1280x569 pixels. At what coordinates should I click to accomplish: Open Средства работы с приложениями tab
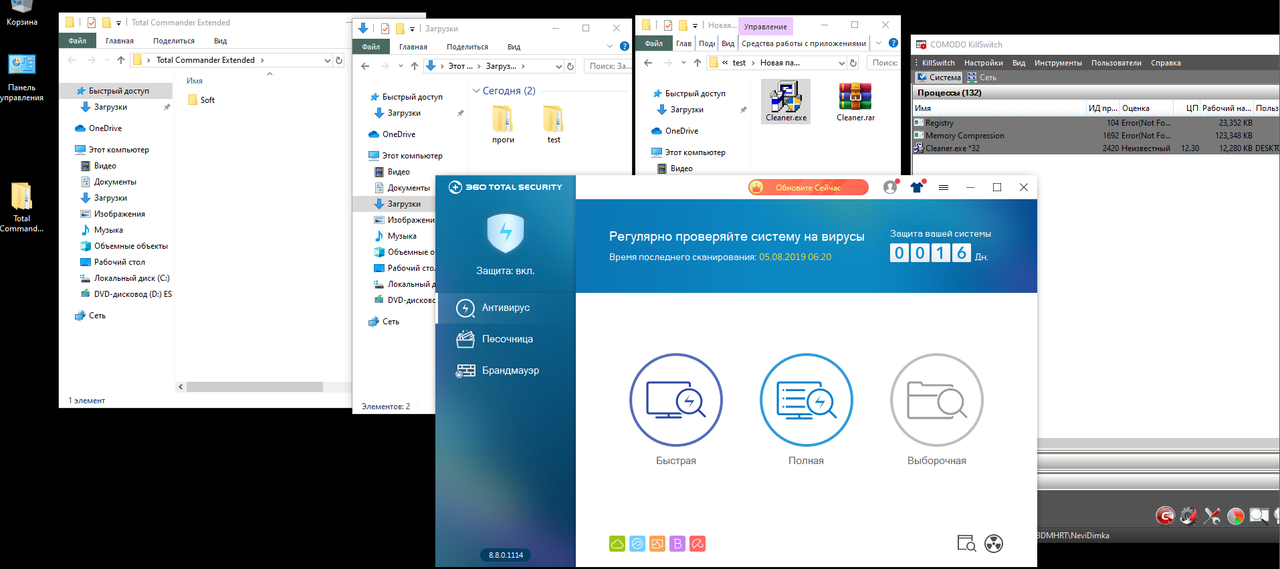tap(803, 44)
